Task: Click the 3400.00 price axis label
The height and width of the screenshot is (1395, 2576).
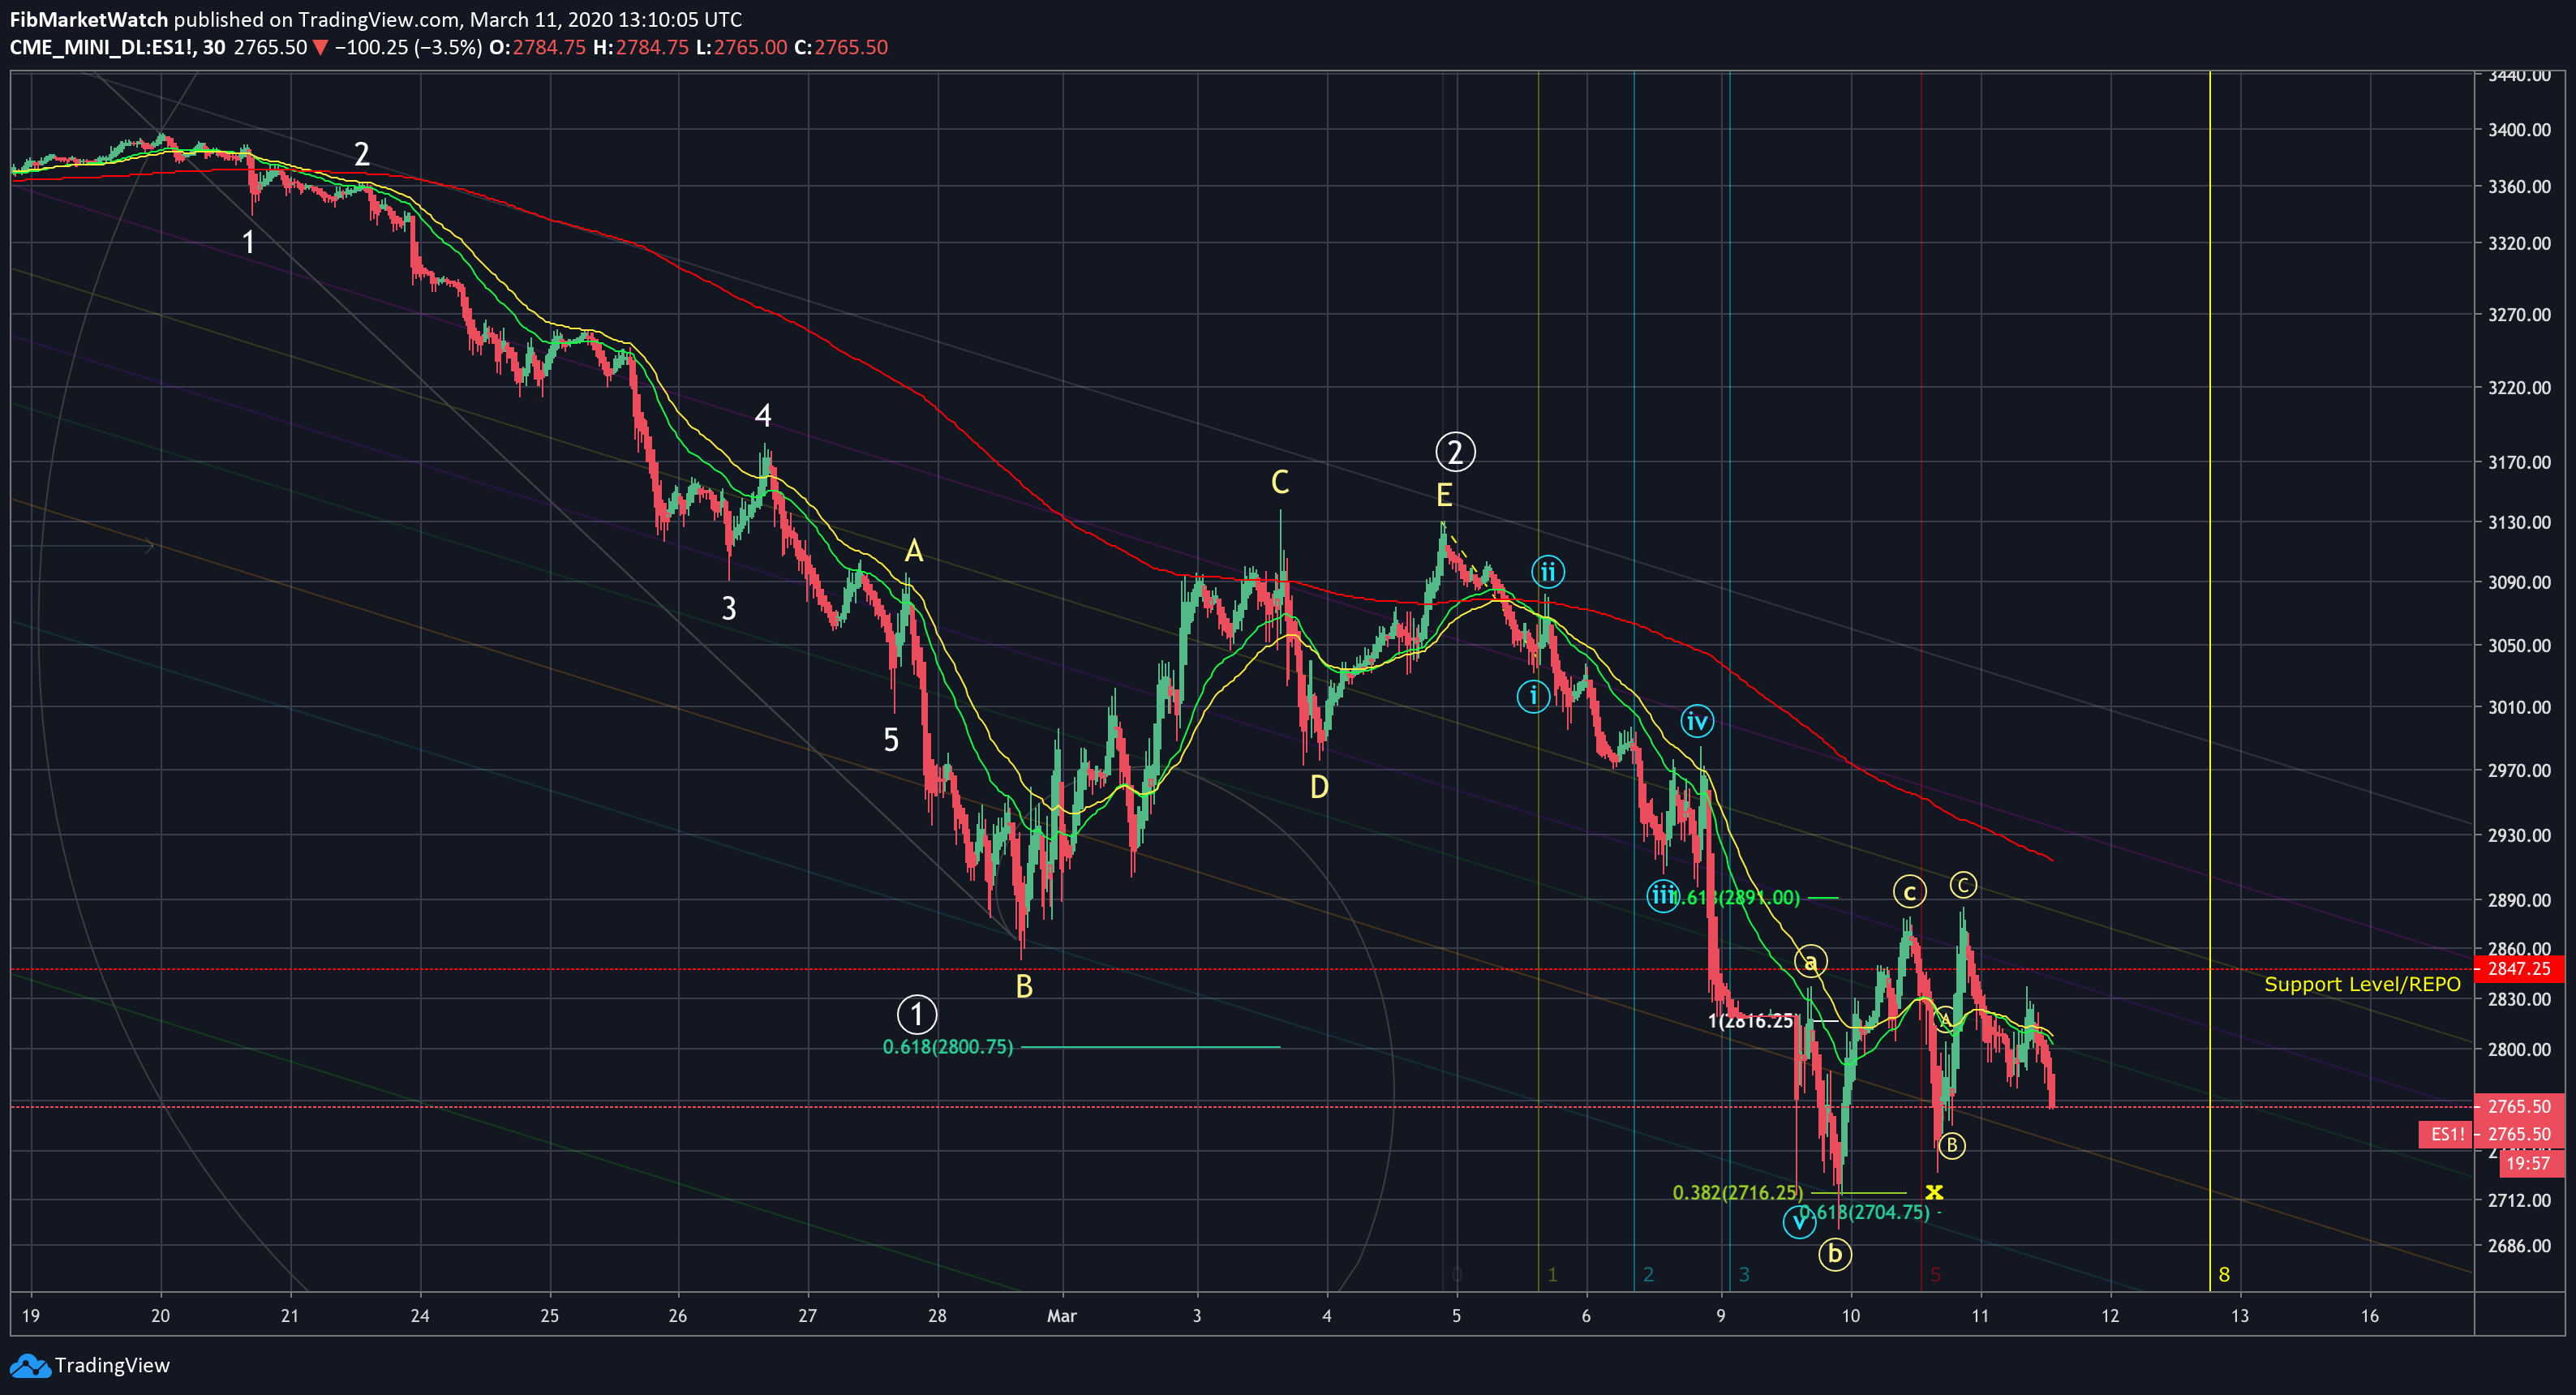Action: 2520,130
